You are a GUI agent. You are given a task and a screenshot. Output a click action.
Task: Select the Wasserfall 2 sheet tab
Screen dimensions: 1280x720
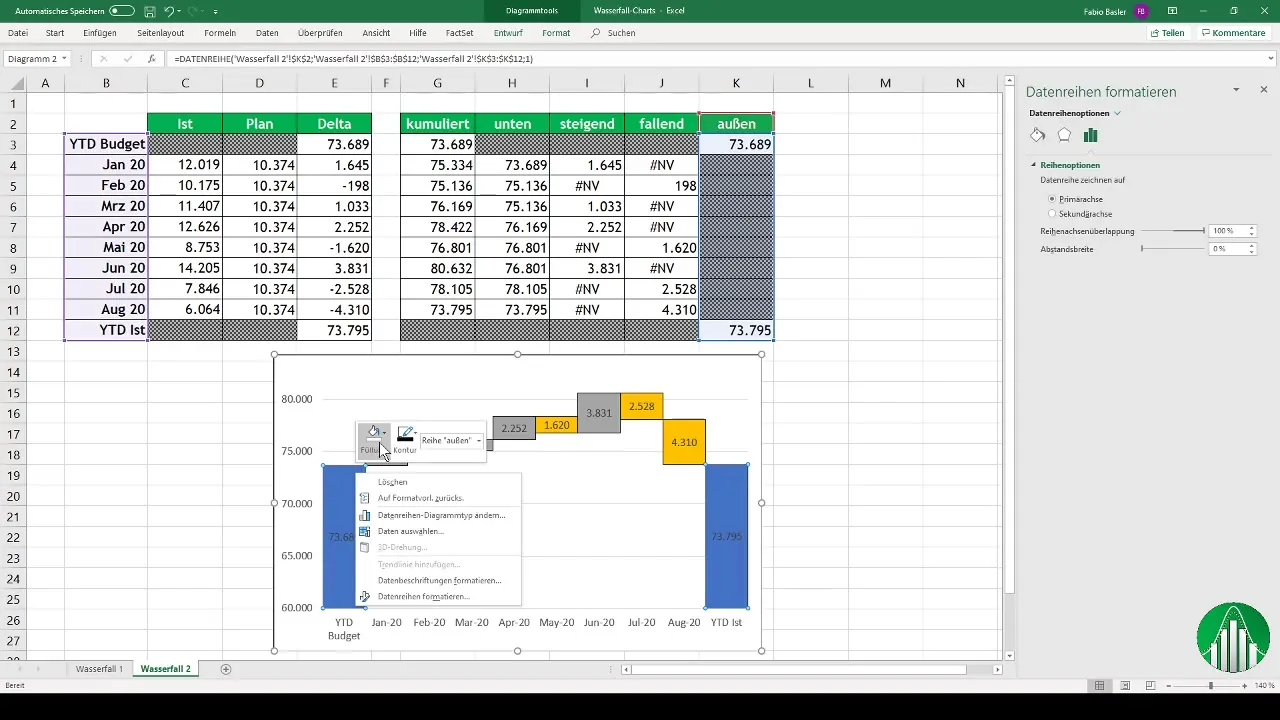coord(166,668)
